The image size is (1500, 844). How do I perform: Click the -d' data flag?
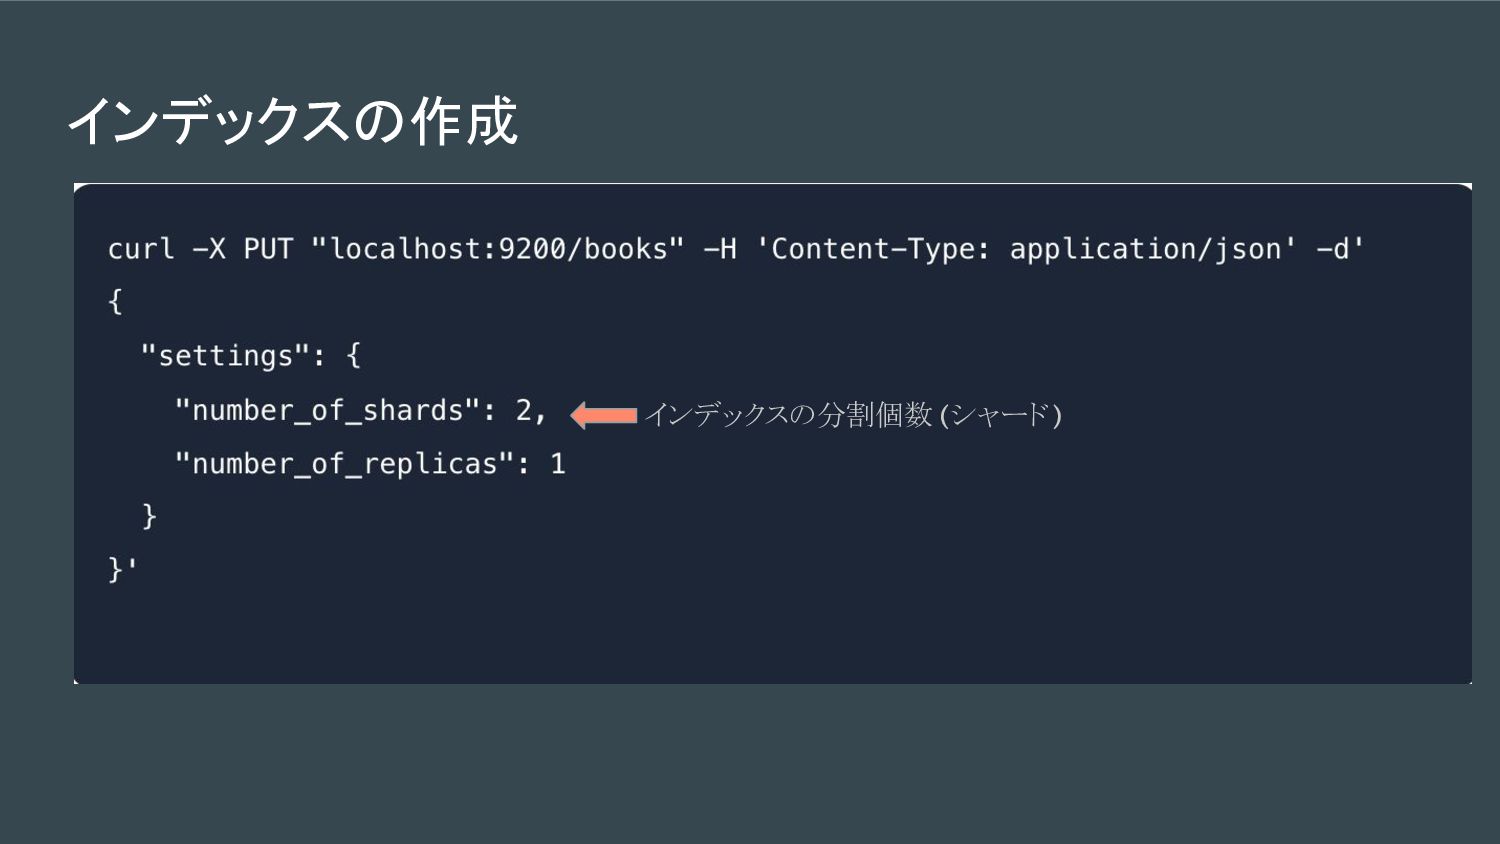pos(1340,249)
